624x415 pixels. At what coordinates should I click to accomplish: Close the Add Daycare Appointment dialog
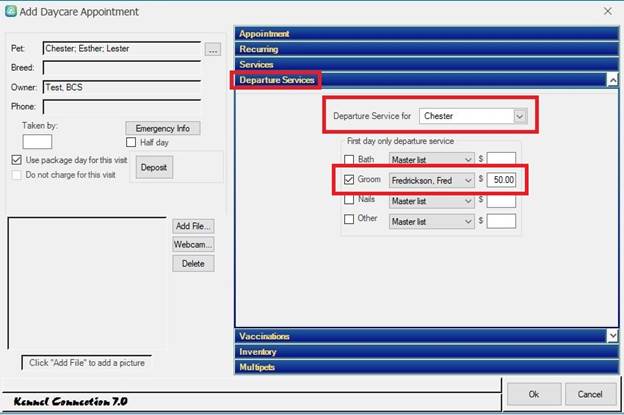(x=608, y=11)
